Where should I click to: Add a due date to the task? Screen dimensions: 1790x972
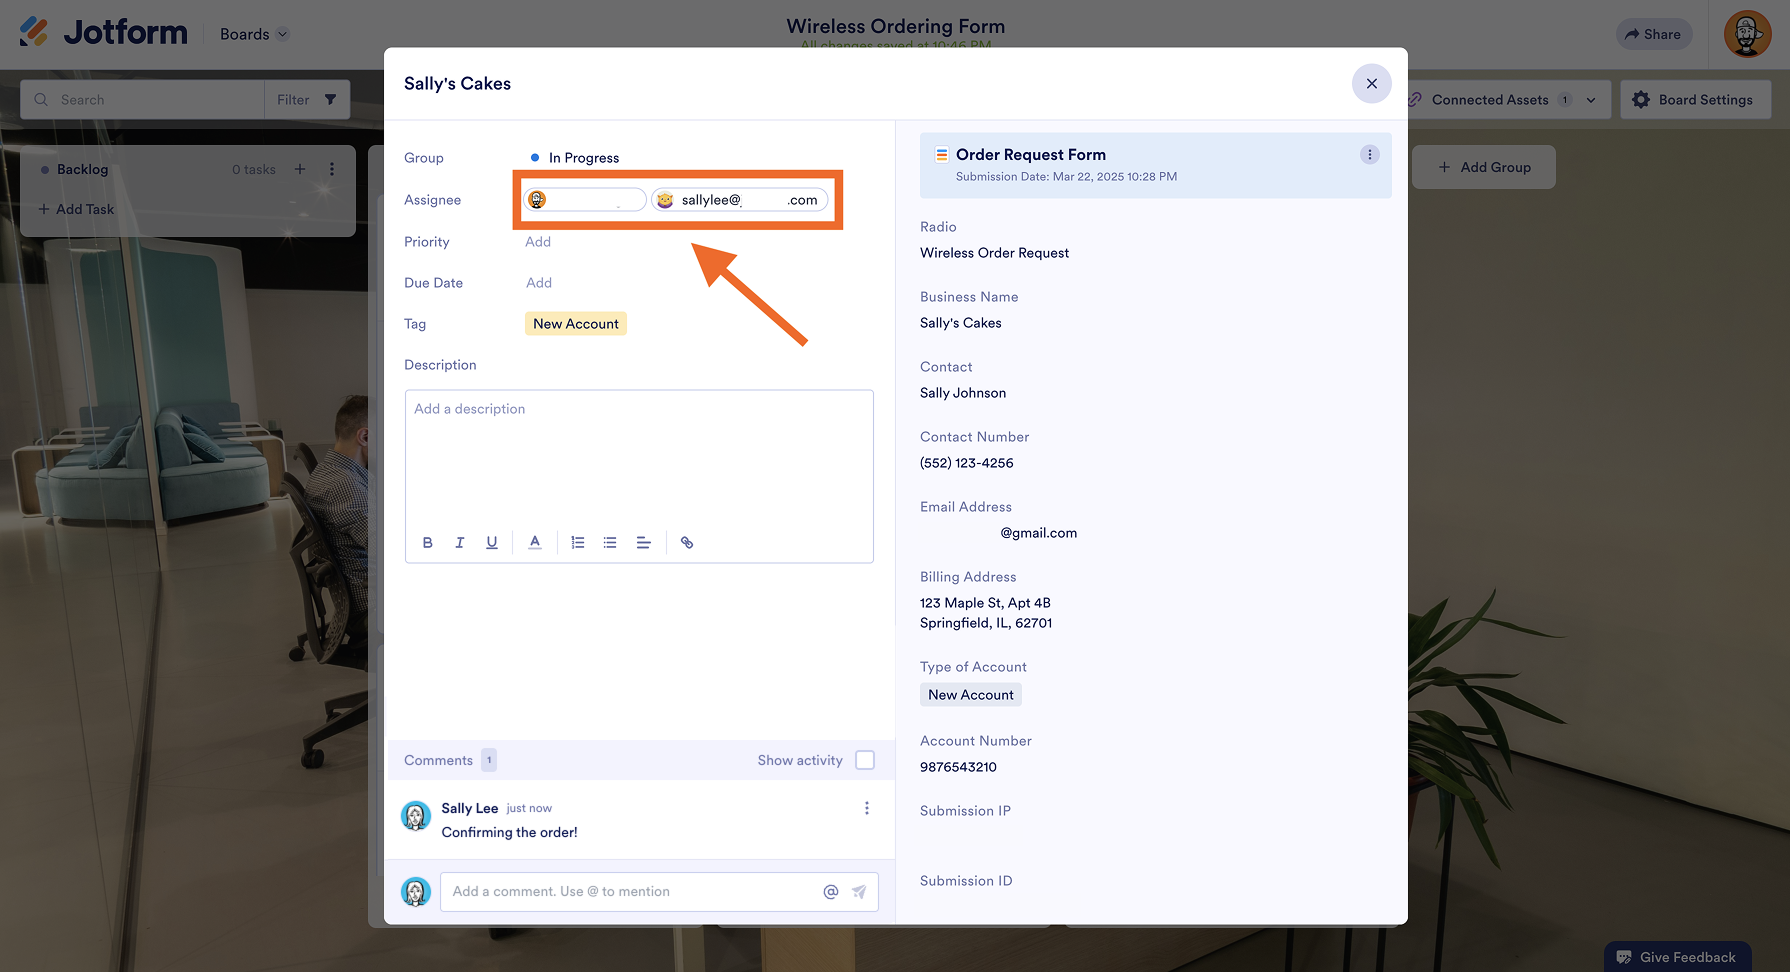539,283
